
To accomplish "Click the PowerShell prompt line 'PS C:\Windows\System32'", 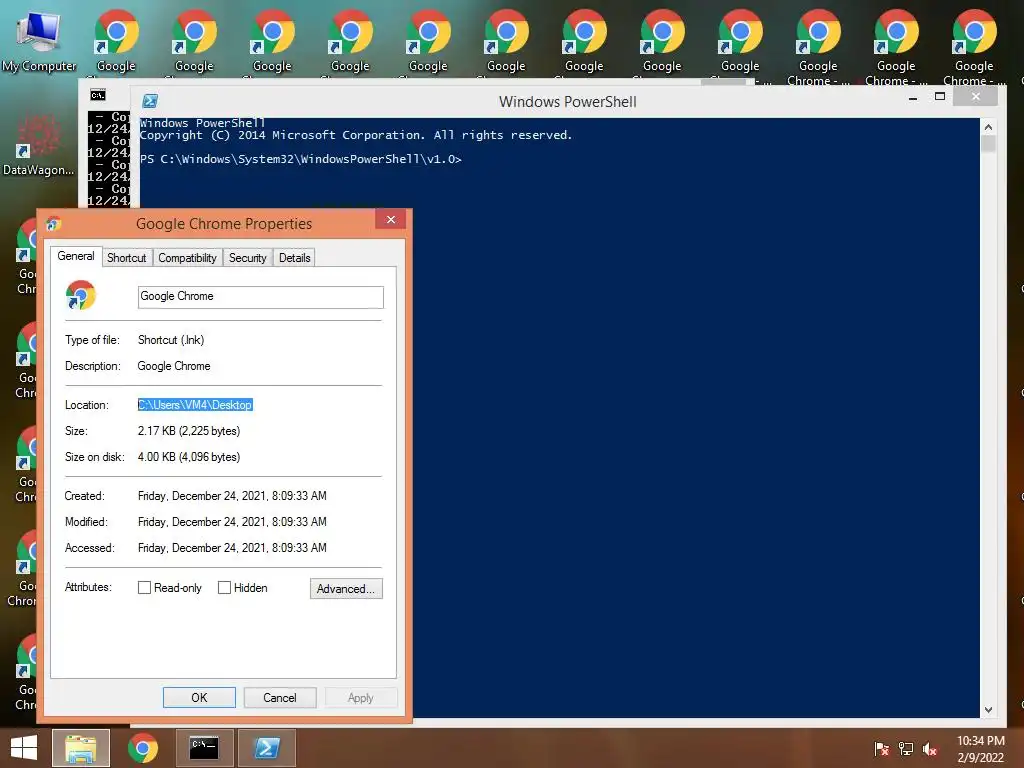I will (300, 159).
